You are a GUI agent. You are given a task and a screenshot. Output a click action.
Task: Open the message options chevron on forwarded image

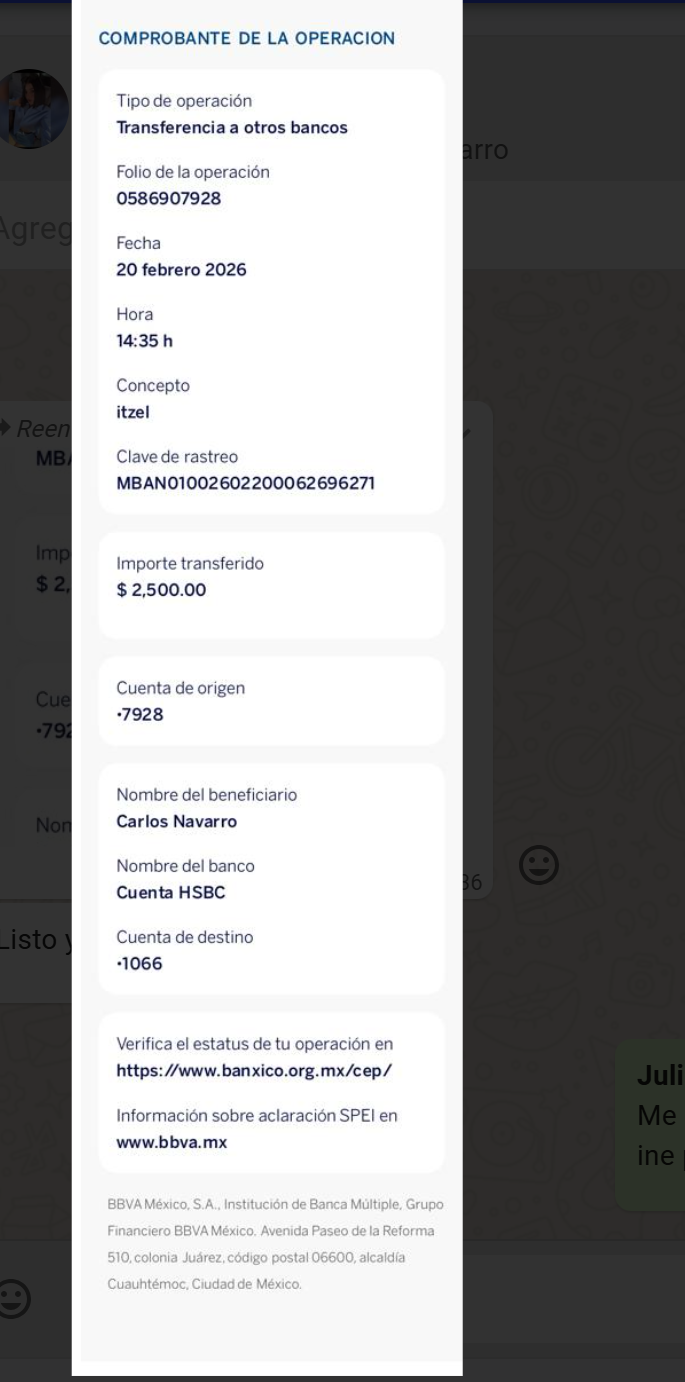[467, 432]
